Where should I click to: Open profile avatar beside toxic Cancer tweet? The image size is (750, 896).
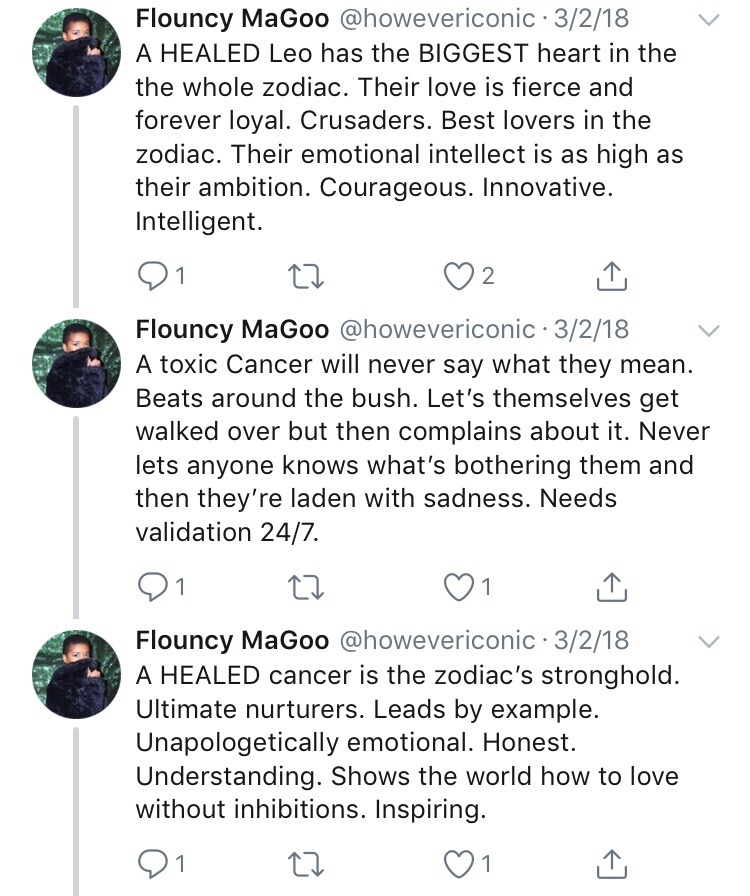tap(76, 364)
